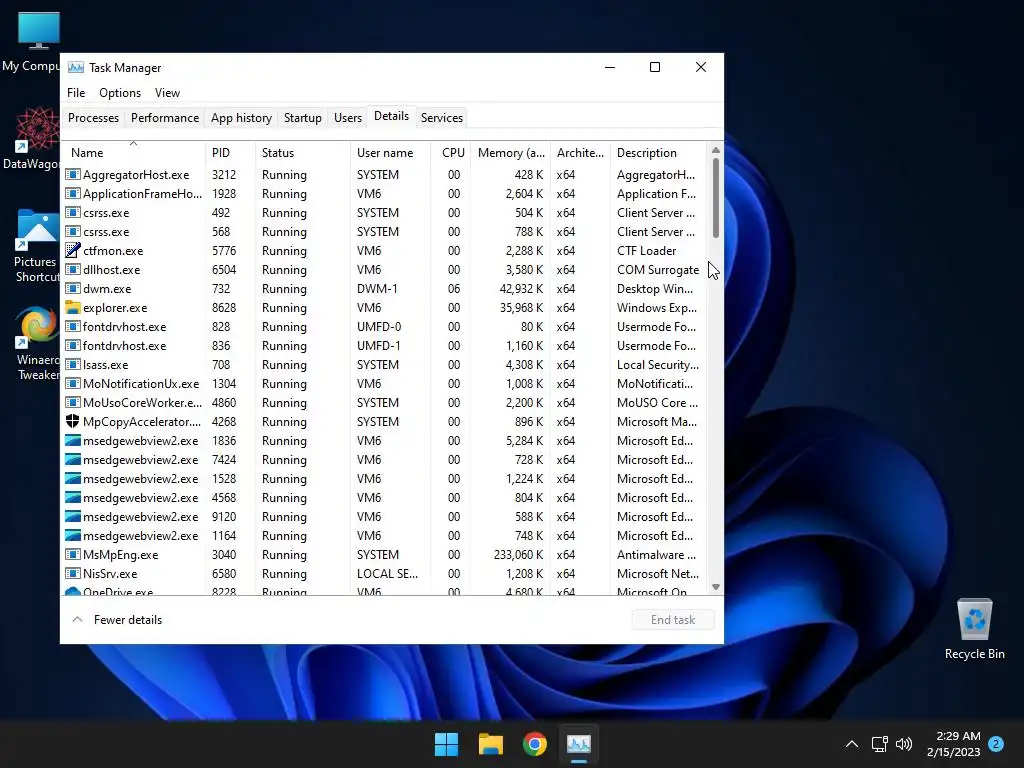Switch to the Users tab
Screen dimensions: 1024x768
pos(347,118)
